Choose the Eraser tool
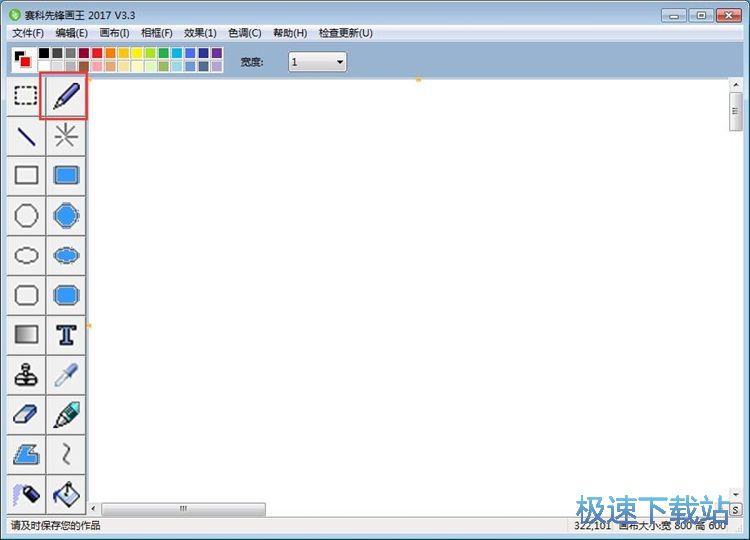 click(x=26, y=415)
